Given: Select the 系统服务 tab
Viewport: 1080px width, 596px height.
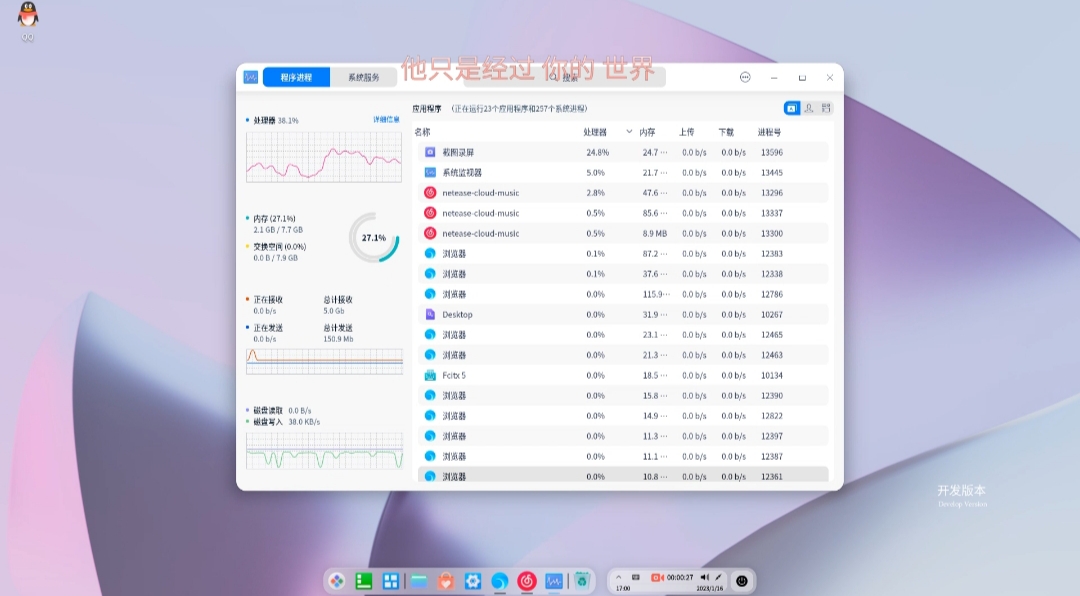Looking at the screenshot, I should (x=364, y=77).
